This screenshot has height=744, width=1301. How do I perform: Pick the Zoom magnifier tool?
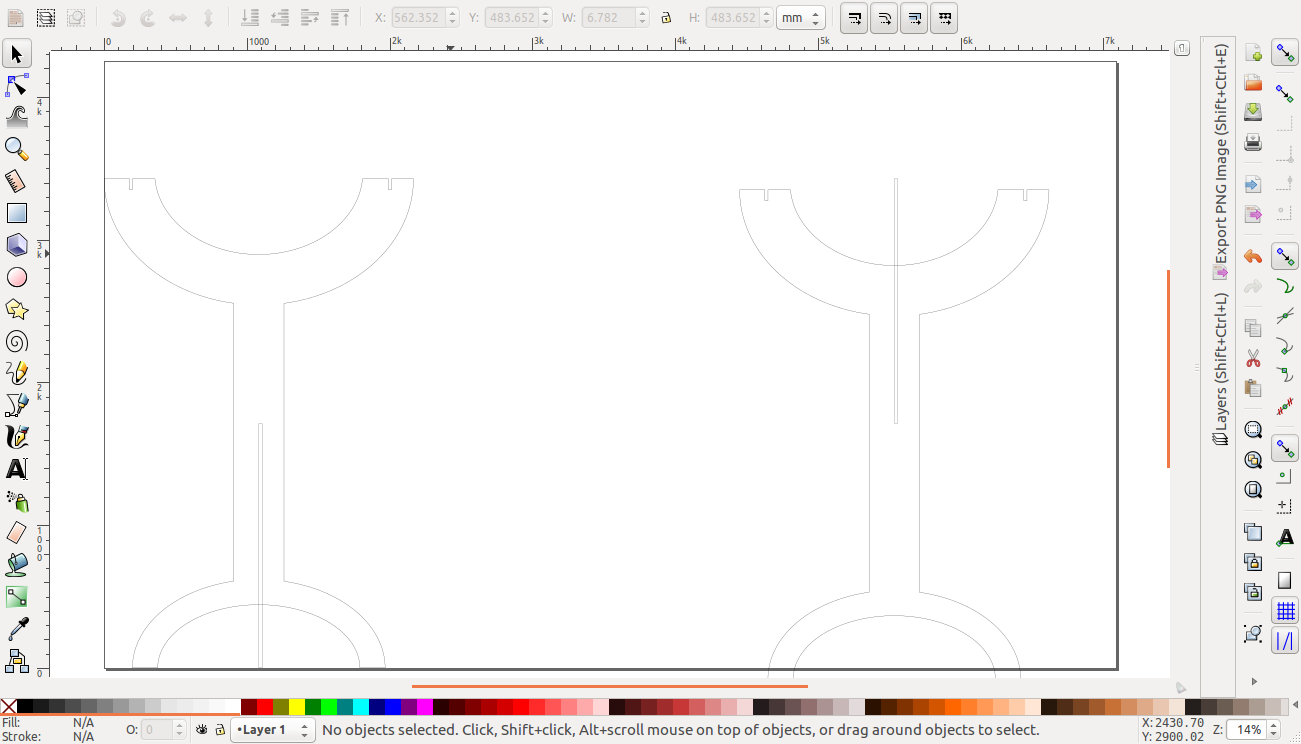tap(17, 149)
